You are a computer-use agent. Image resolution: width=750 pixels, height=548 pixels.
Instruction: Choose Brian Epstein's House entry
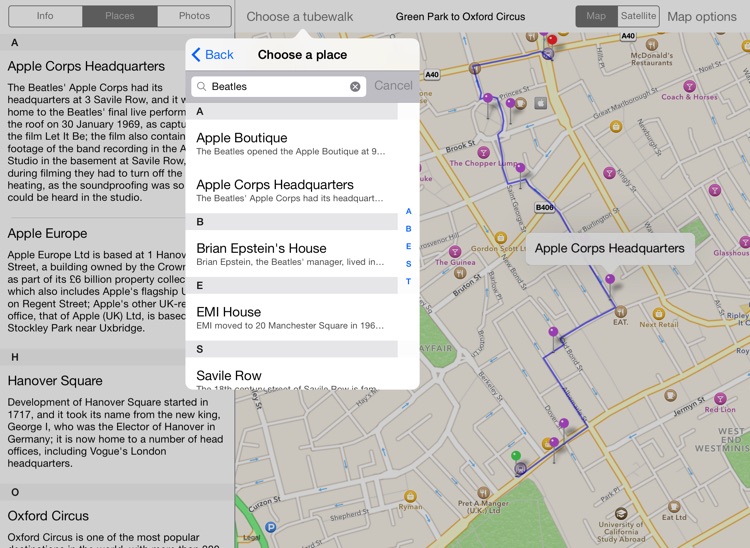(x=291, y=254)
